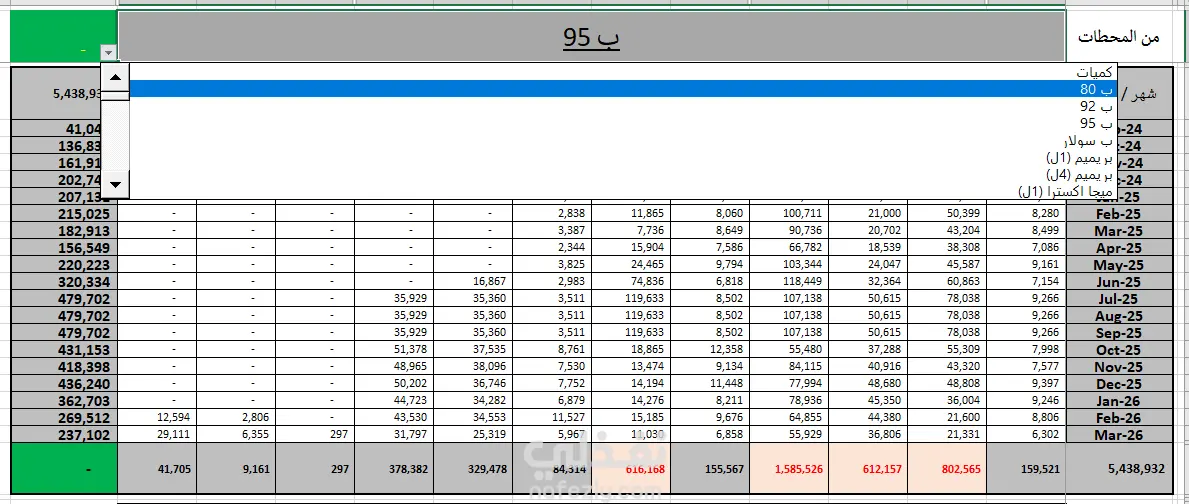Click the 2,806 cell in Feb-26 row
The height and width of the screenshot is (504, 1189).
point(237,418)
